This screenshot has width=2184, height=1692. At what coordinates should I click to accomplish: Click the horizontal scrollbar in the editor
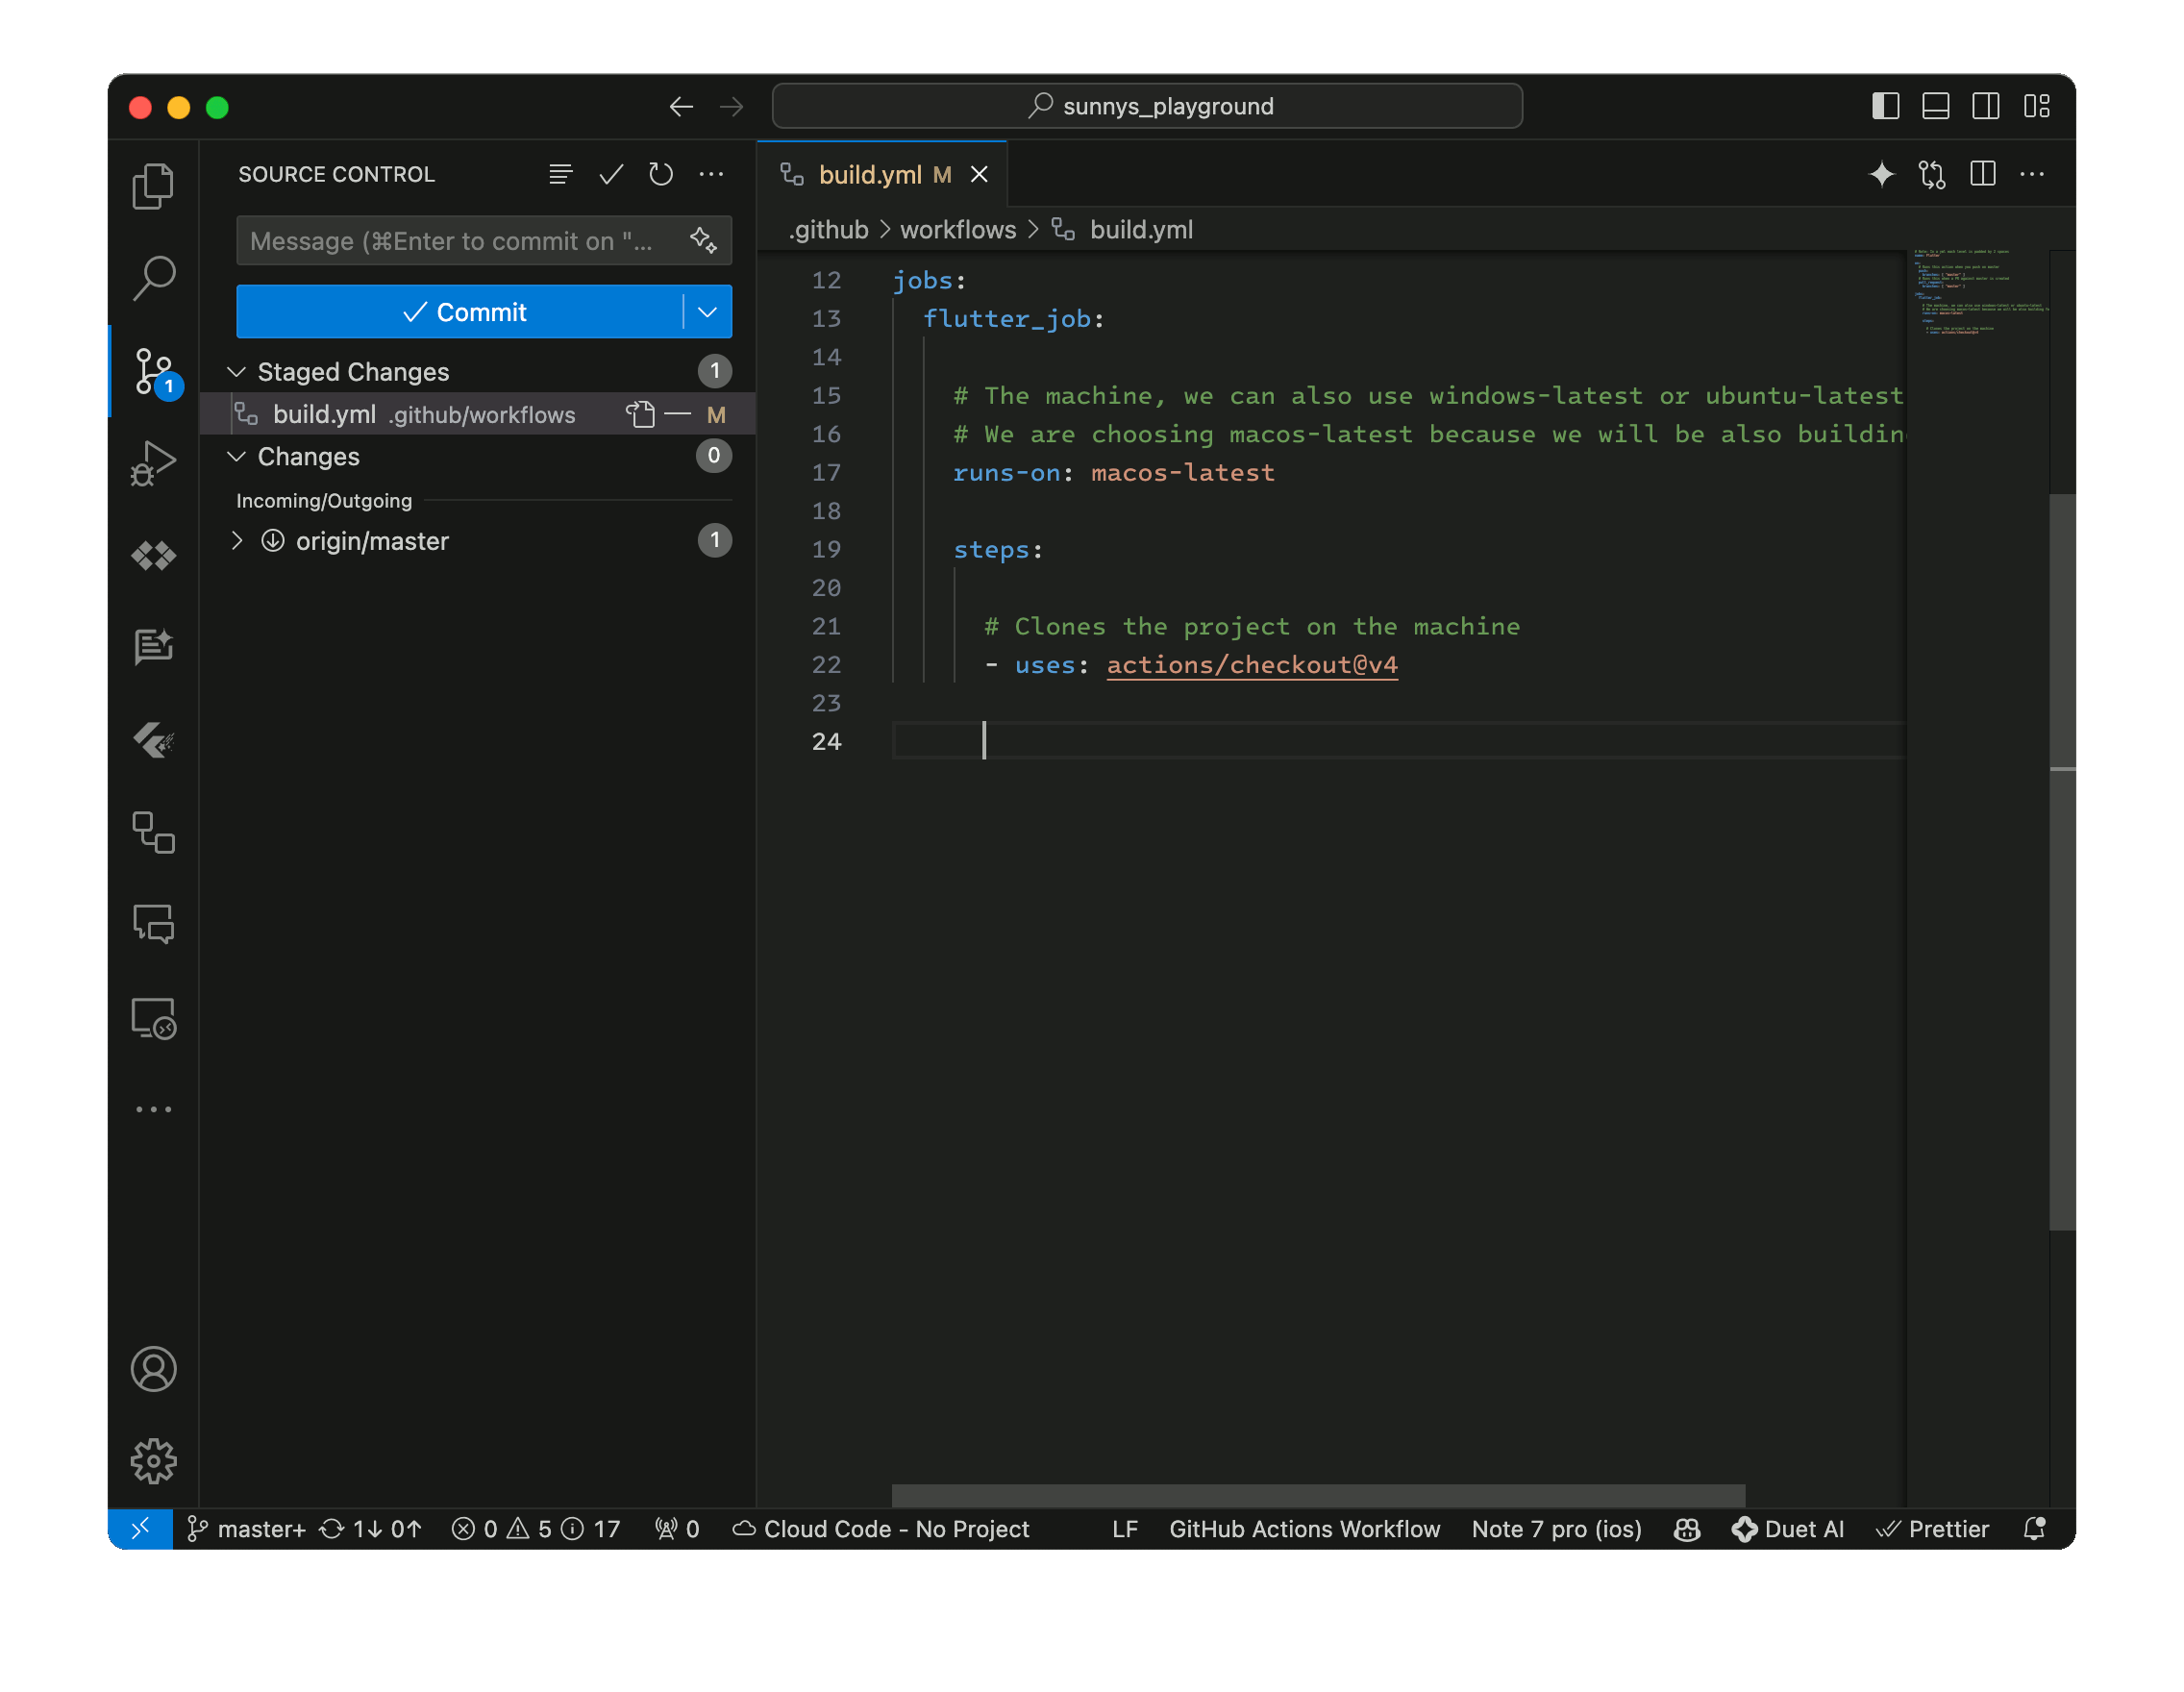[1318, 1494]
